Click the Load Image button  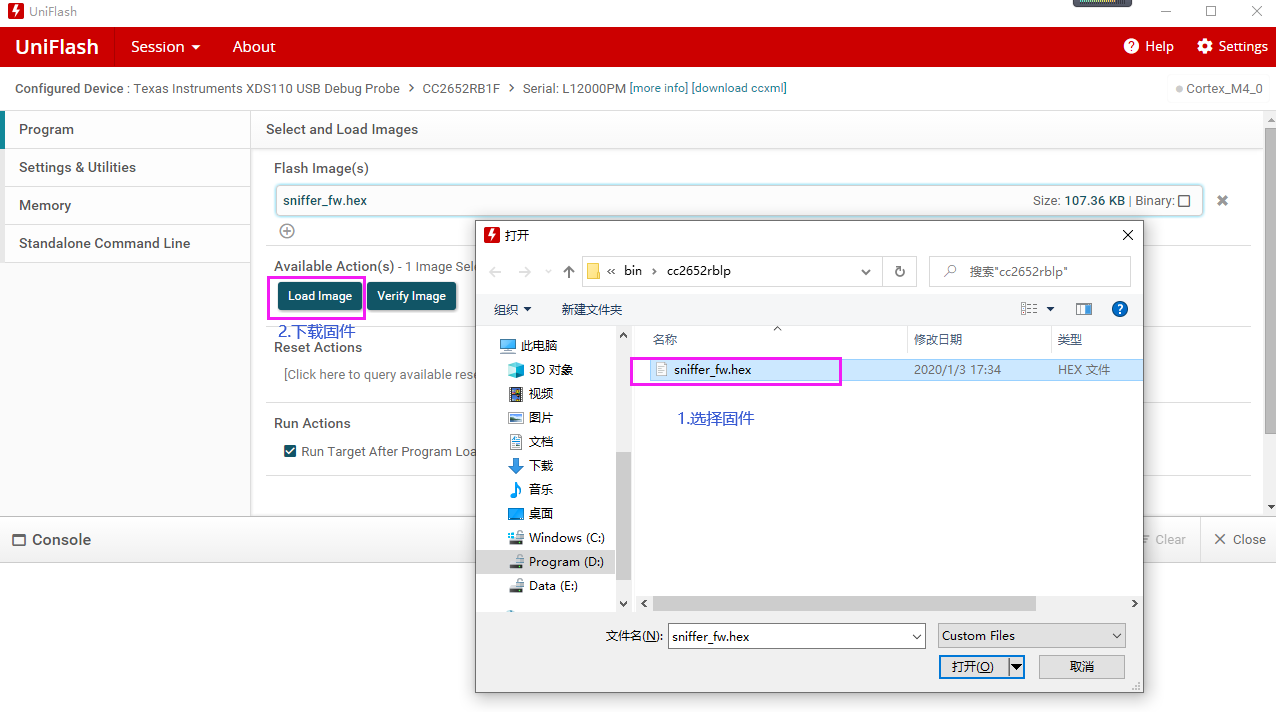[320, 296]
